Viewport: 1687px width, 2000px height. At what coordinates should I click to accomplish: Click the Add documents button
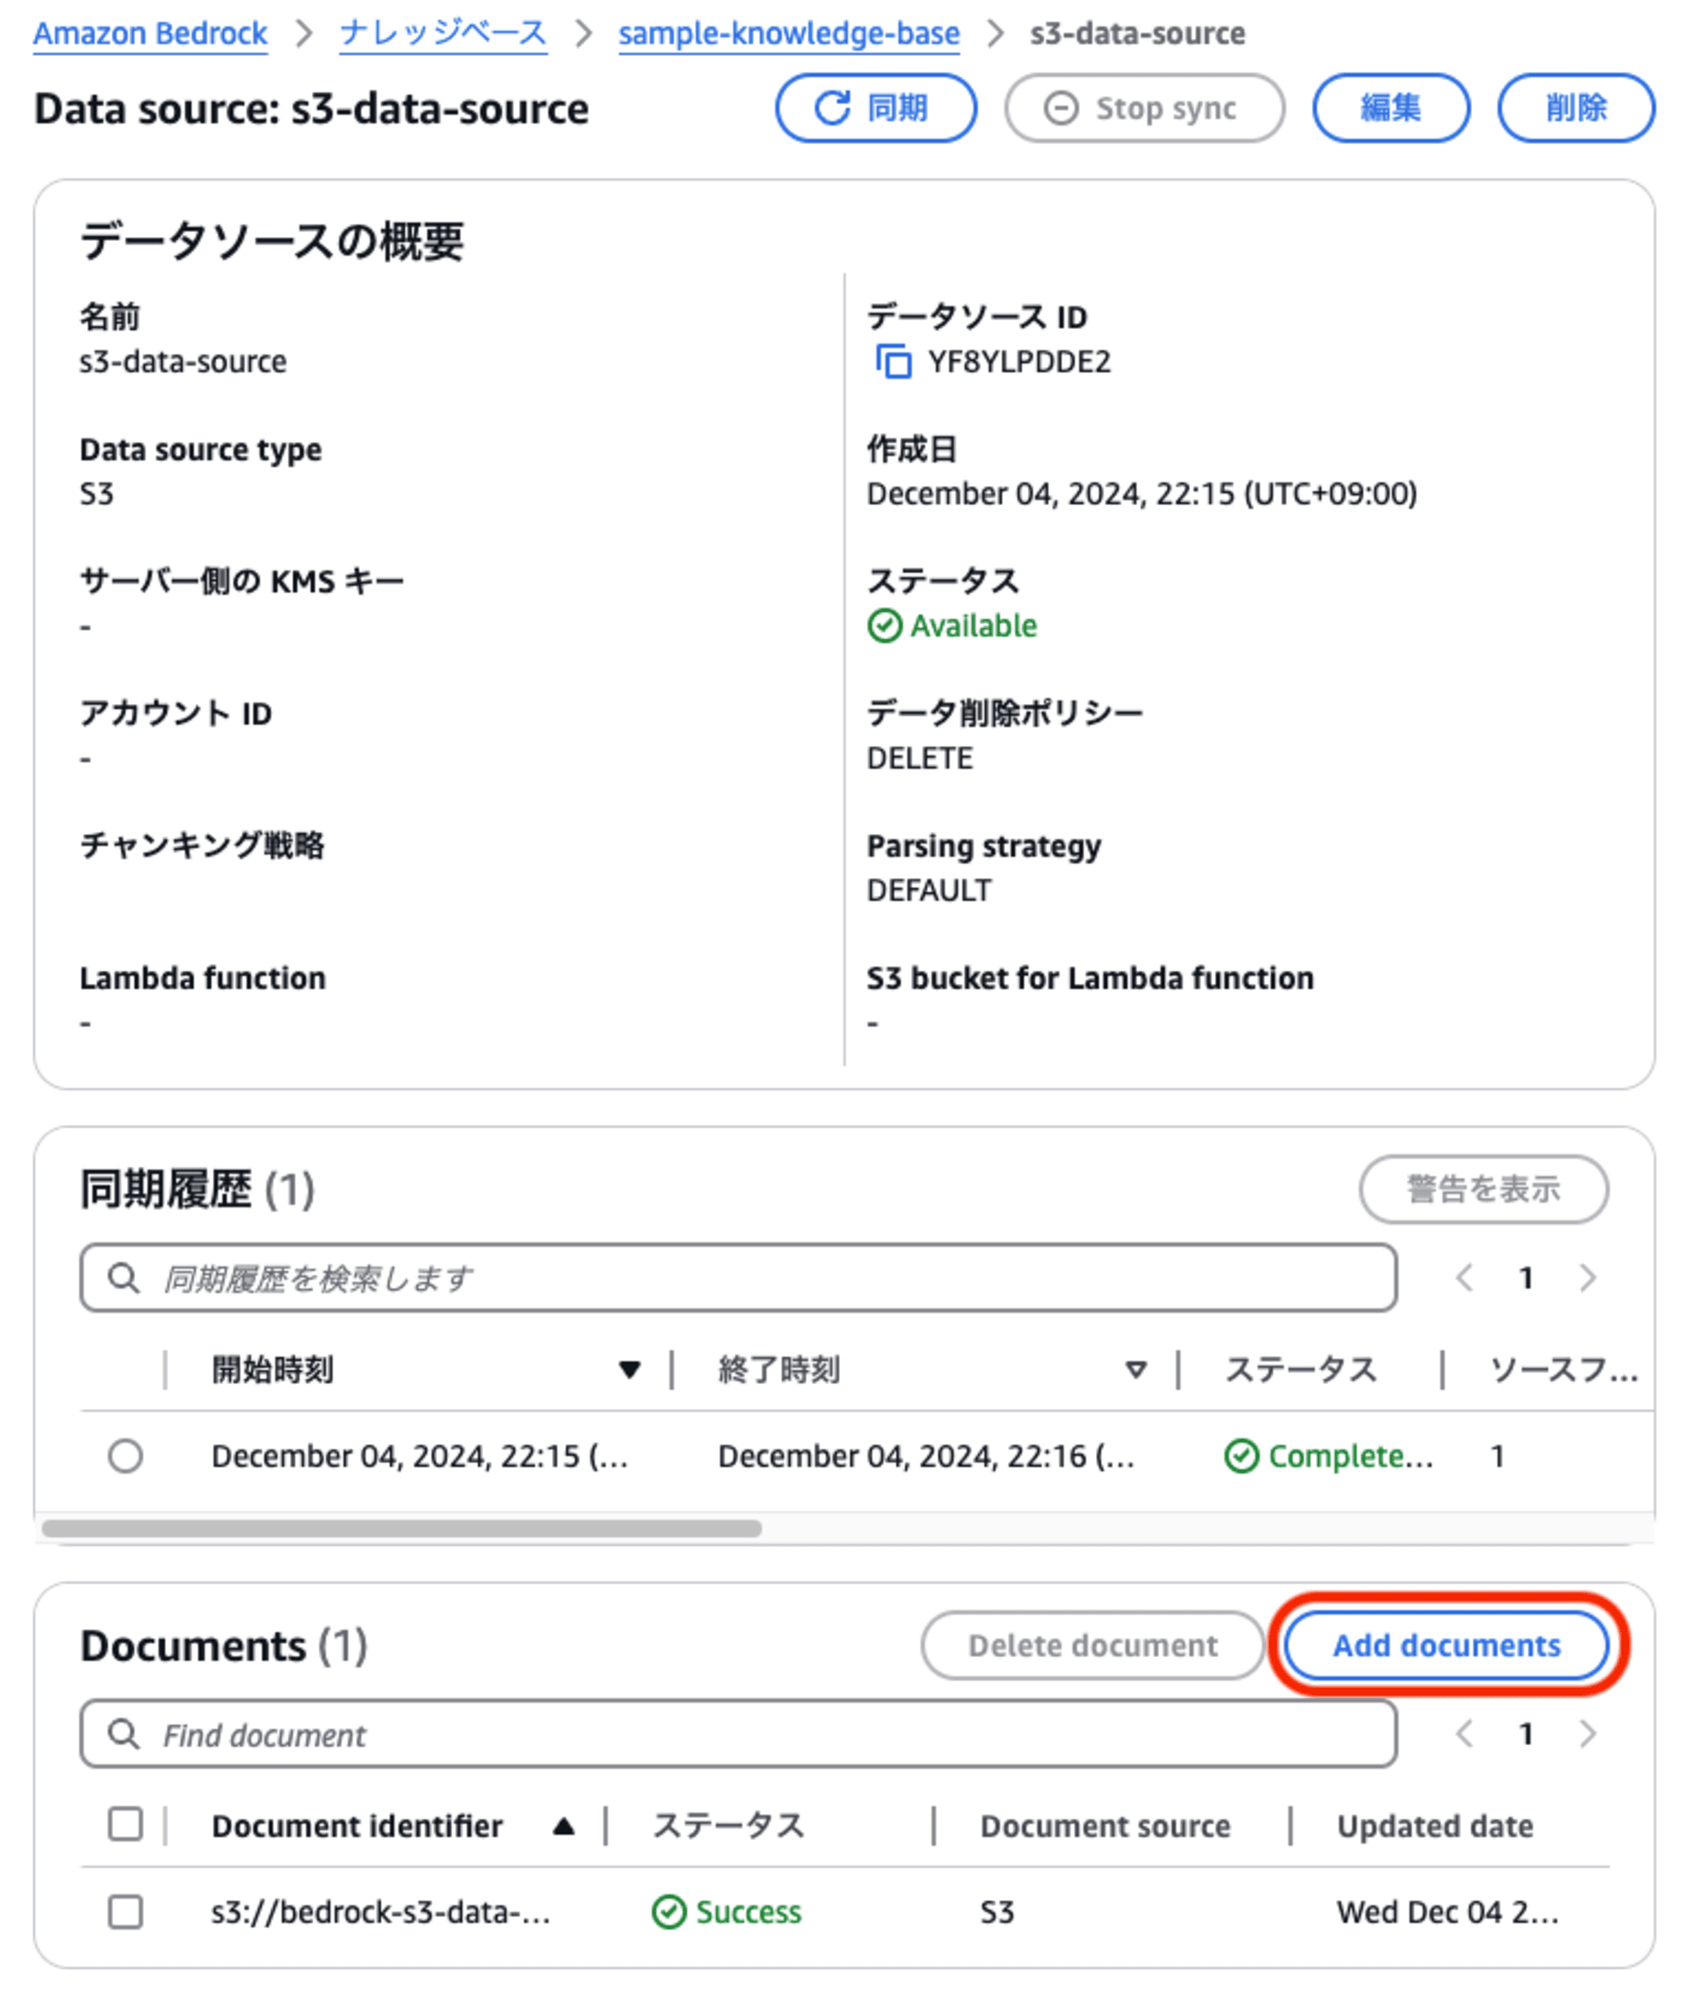tap(1446, 1645)
